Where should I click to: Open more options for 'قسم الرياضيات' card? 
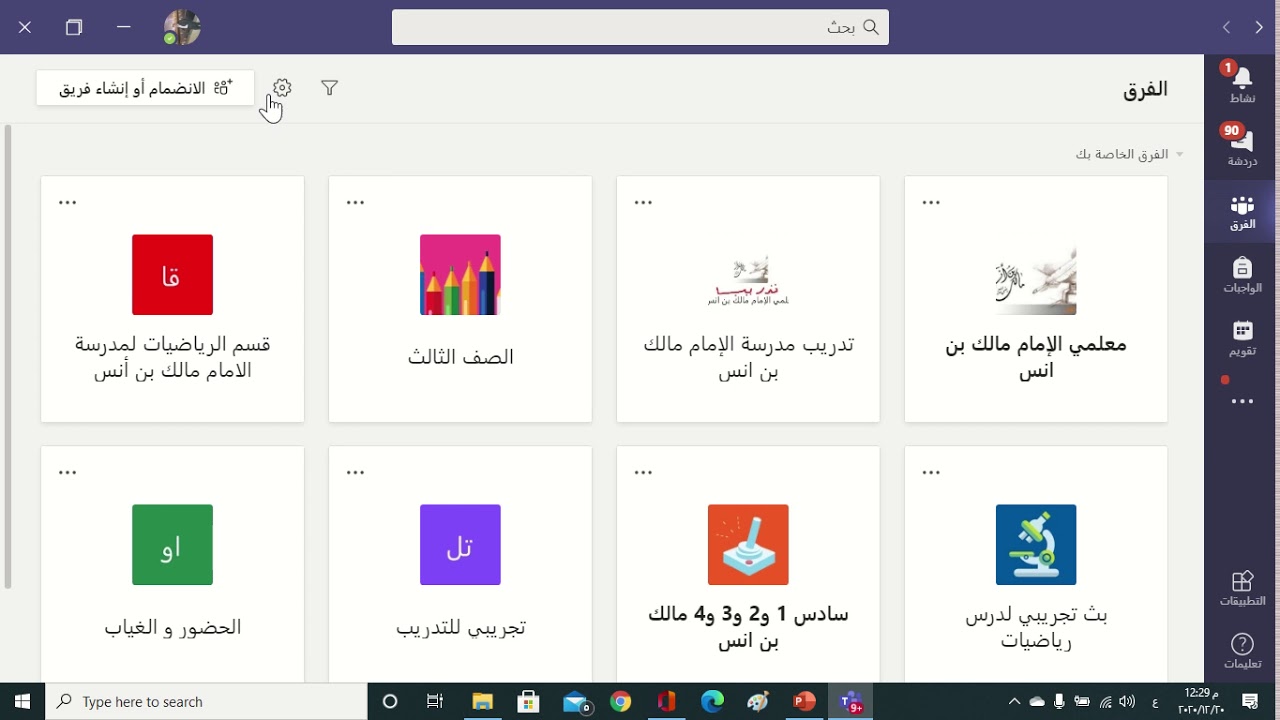pyautogui.click(x=67, y=202)
